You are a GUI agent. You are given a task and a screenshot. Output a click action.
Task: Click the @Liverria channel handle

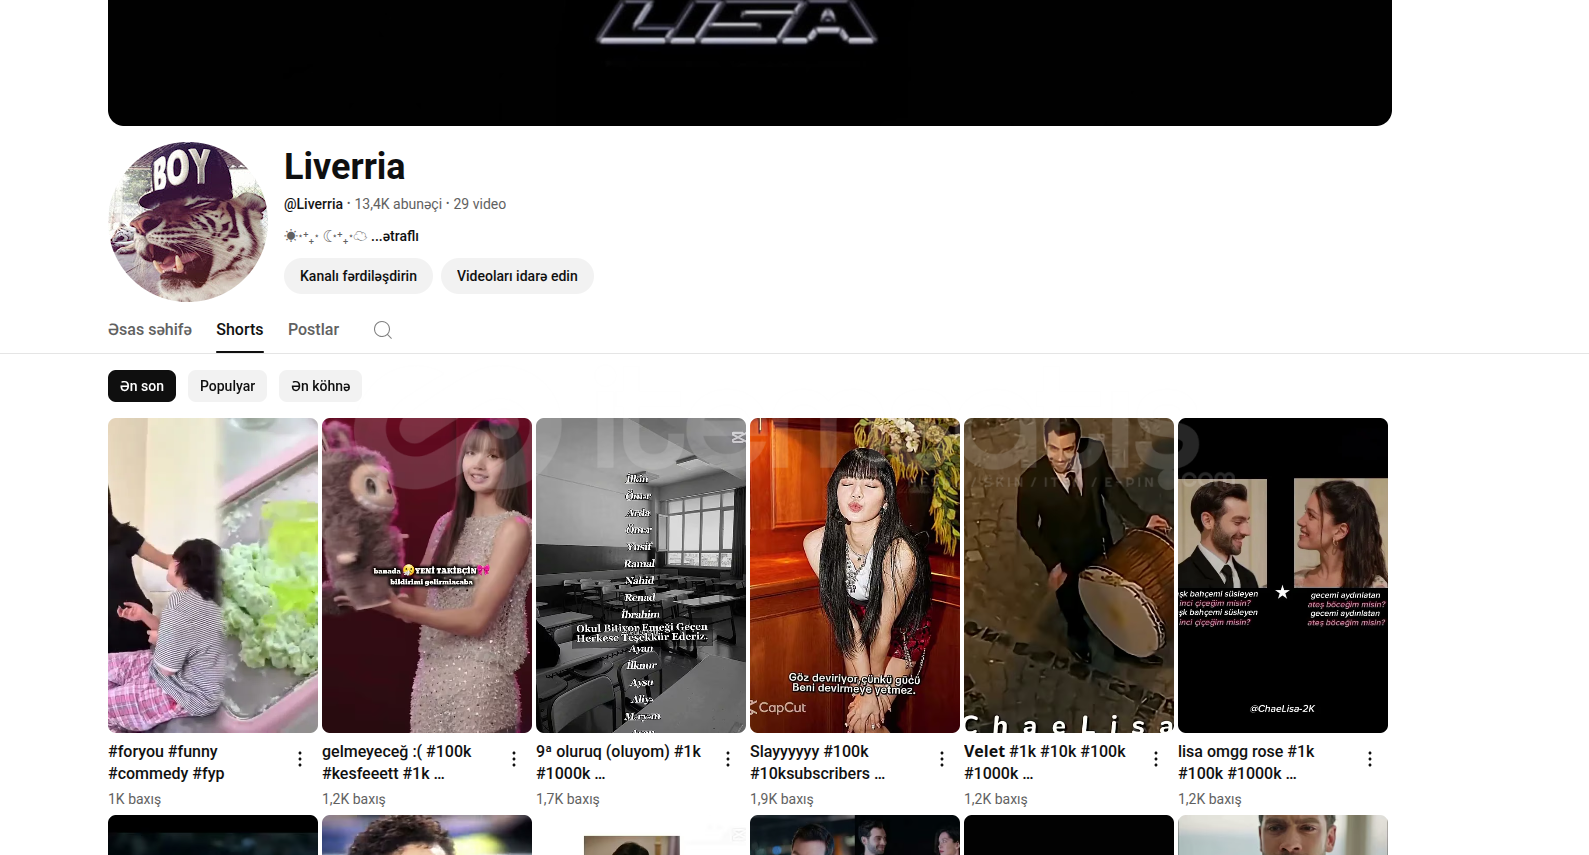313,204
